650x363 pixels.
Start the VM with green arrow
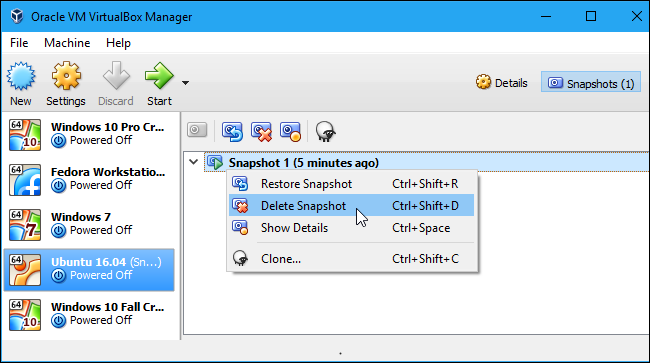coord(159,76)
